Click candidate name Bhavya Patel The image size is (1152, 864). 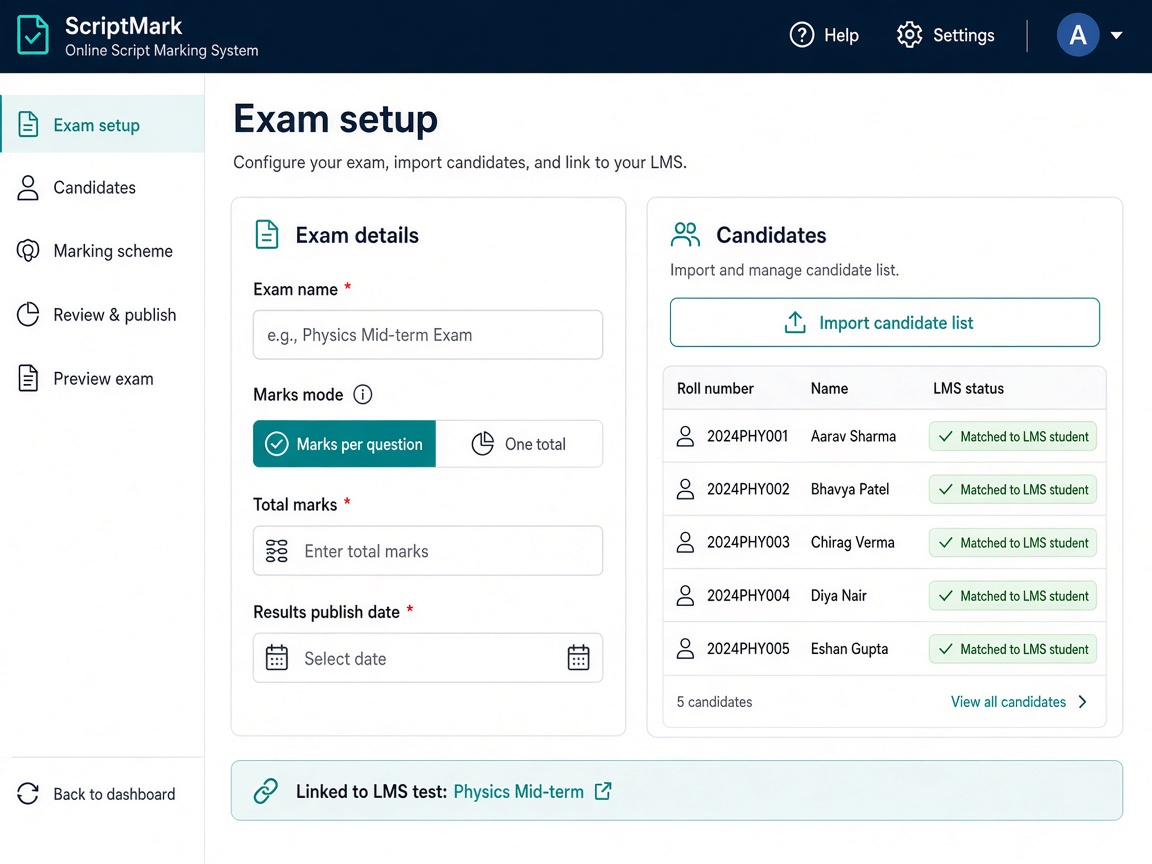849,489
